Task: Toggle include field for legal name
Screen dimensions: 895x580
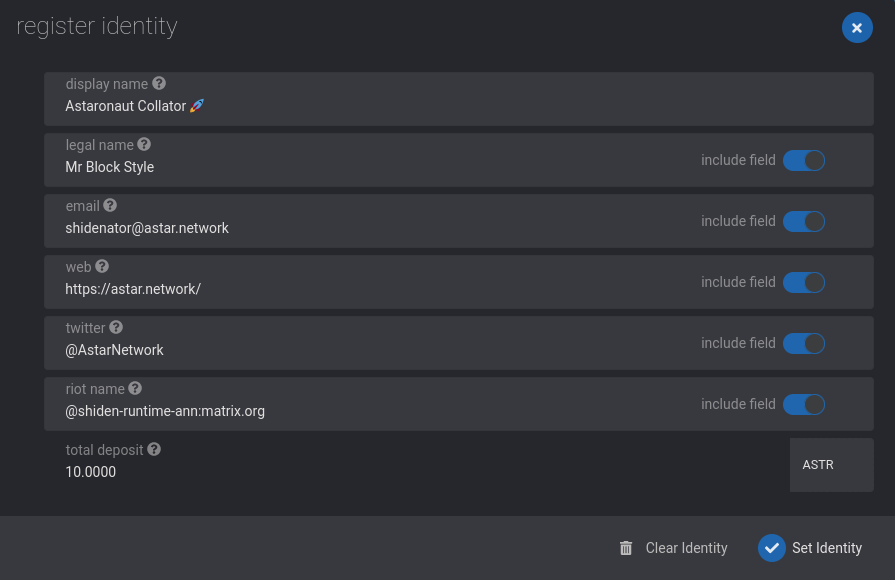Action: click(x=804, y=160)
